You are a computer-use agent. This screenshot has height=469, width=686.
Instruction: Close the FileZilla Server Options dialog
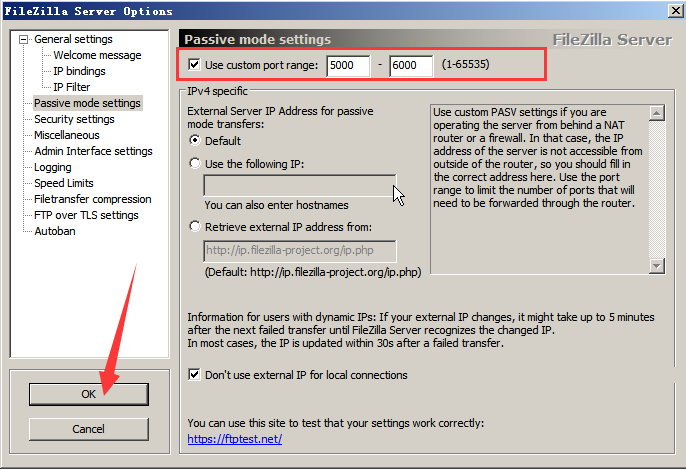coord(676,11)
